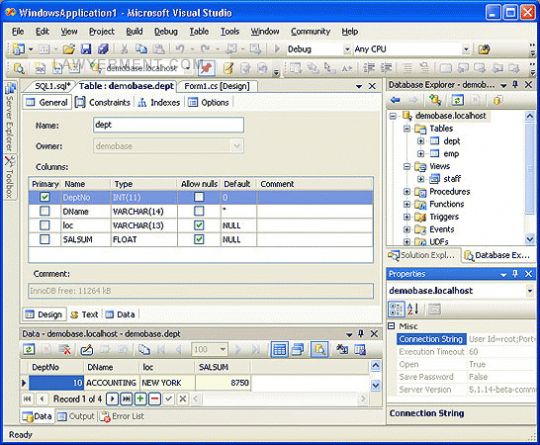Click the copy icon in Data toolbar
This screenshot has width=540, height=445.
(144, 350)
